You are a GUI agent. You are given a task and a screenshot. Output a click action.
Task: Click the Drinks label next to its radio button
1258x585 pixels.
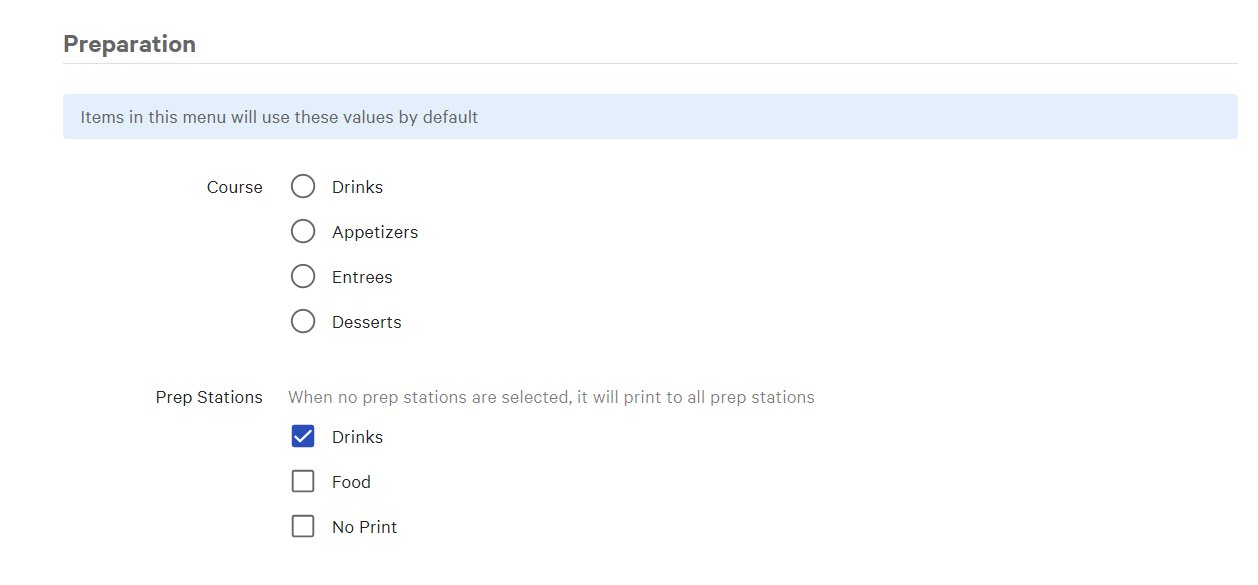(357, 186)
